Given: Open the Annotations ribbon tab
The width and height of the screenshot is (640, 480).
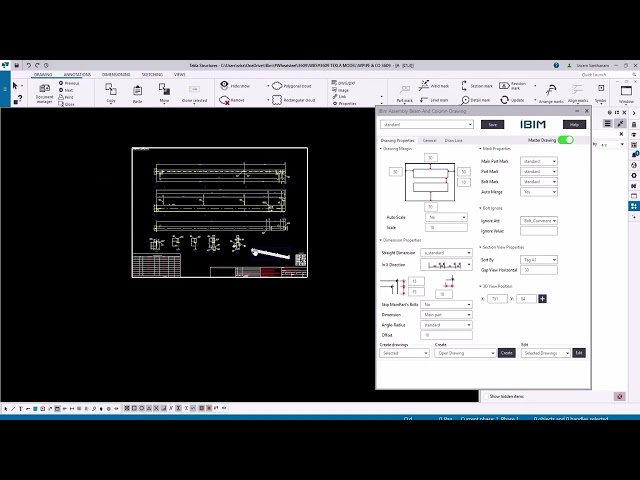Looking at the screenshot, I should (77, 75).
